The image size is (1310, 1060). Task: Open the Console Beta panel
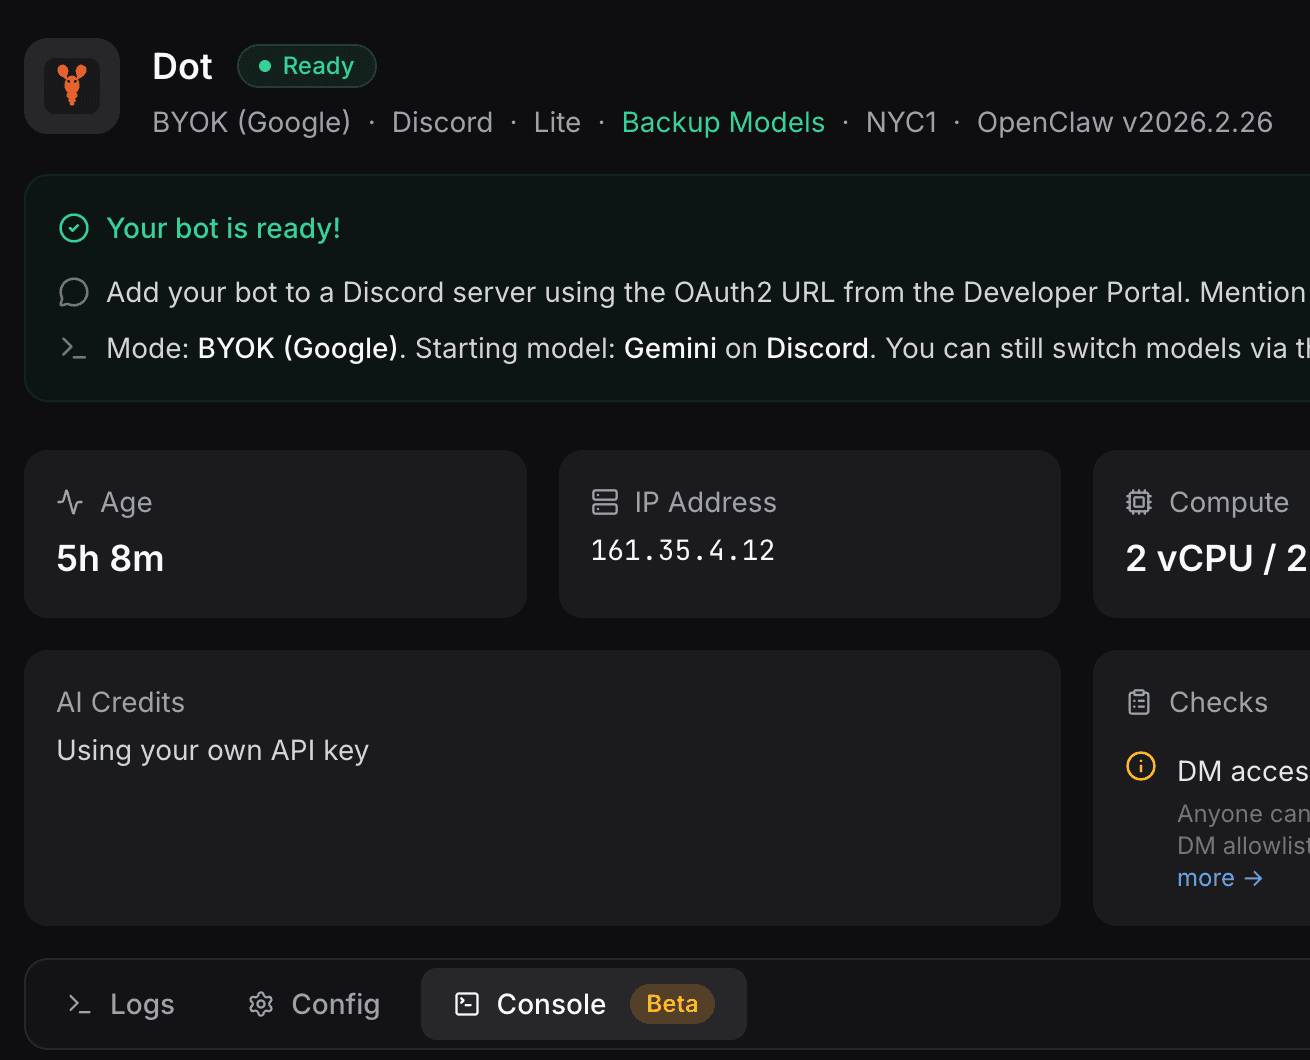(551, 1003)
